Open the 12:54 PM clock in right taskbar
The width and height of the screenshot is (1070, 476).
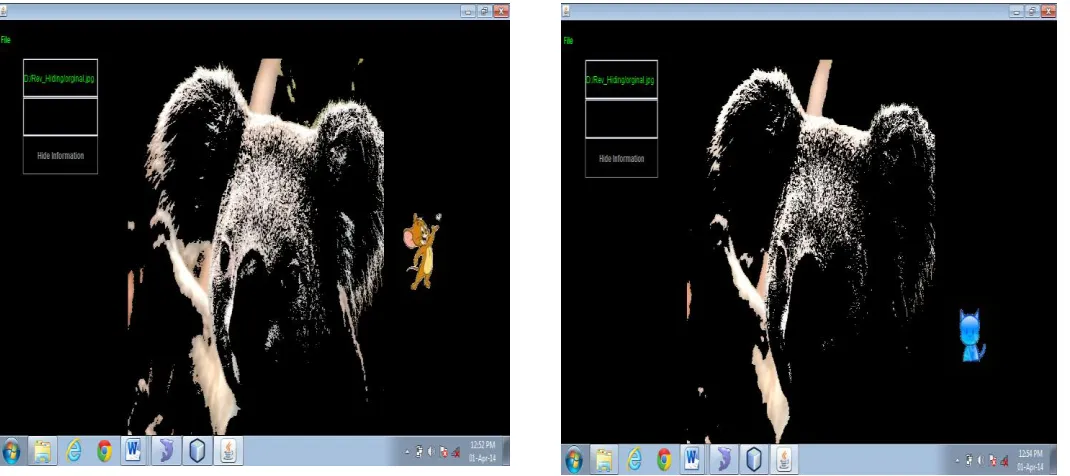click(x=1030, y=460)
